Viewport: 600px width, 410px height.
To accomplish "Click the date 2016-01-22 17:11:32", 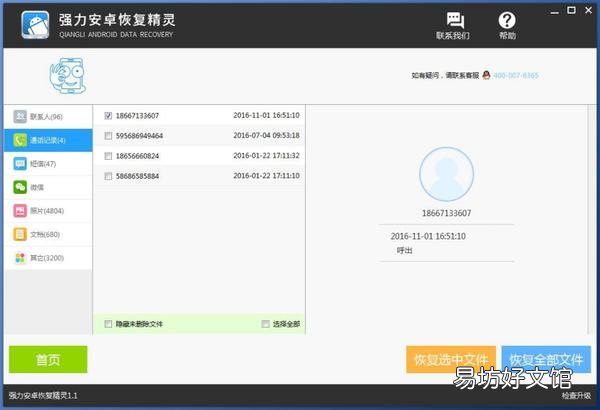I will (266, 156).
